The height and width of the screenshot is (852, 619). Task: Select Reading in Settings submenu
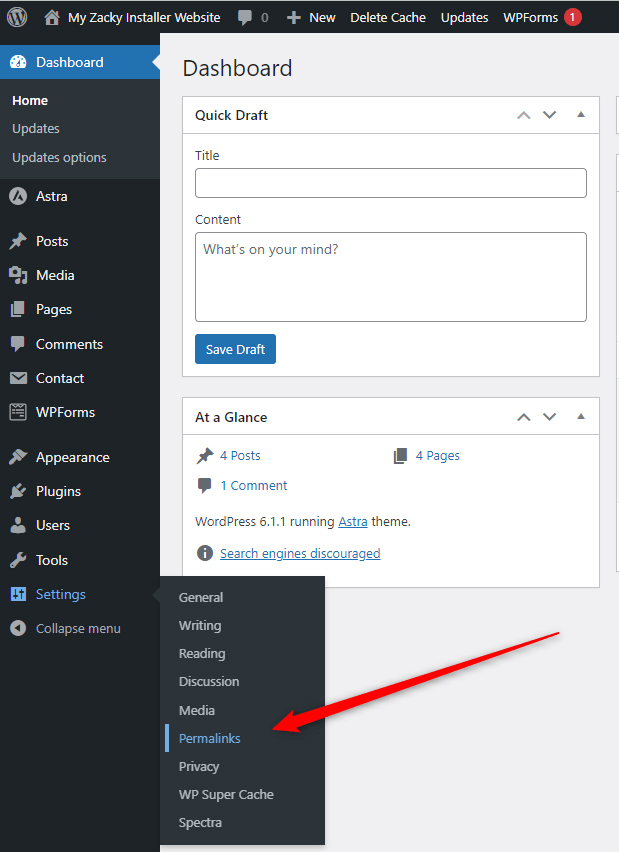pyautogui.click(x=202, y=654)
